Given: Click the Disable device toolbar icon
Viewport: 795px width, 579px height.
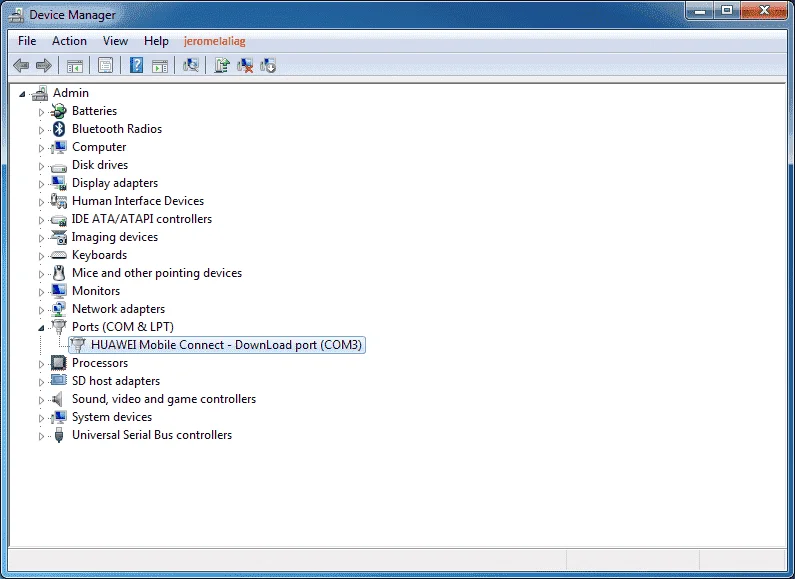Looking at the screenshot, I should [268, 65].
